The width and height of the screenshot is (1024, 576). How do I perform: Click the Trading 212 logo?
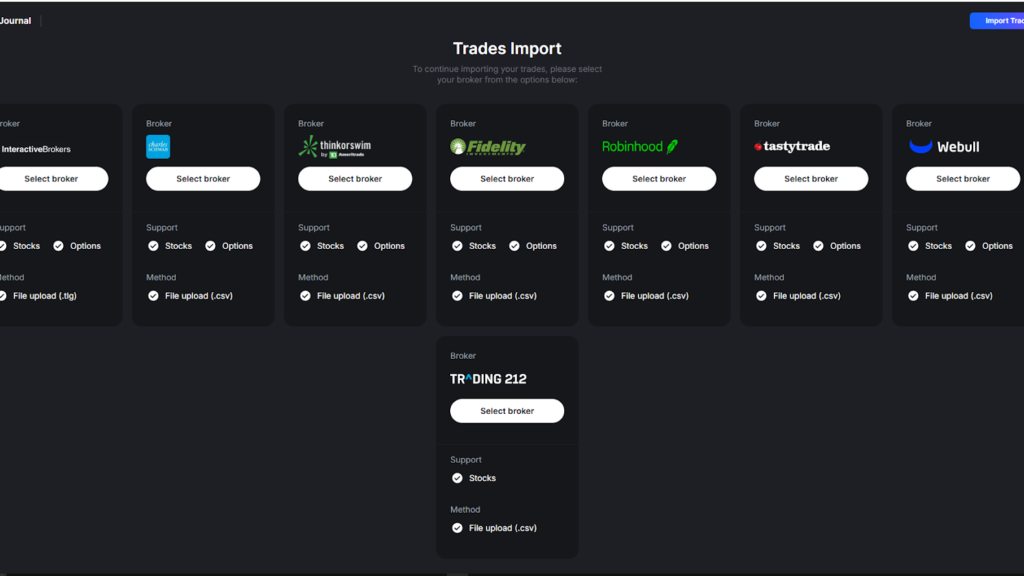click(x=489, y=378)
